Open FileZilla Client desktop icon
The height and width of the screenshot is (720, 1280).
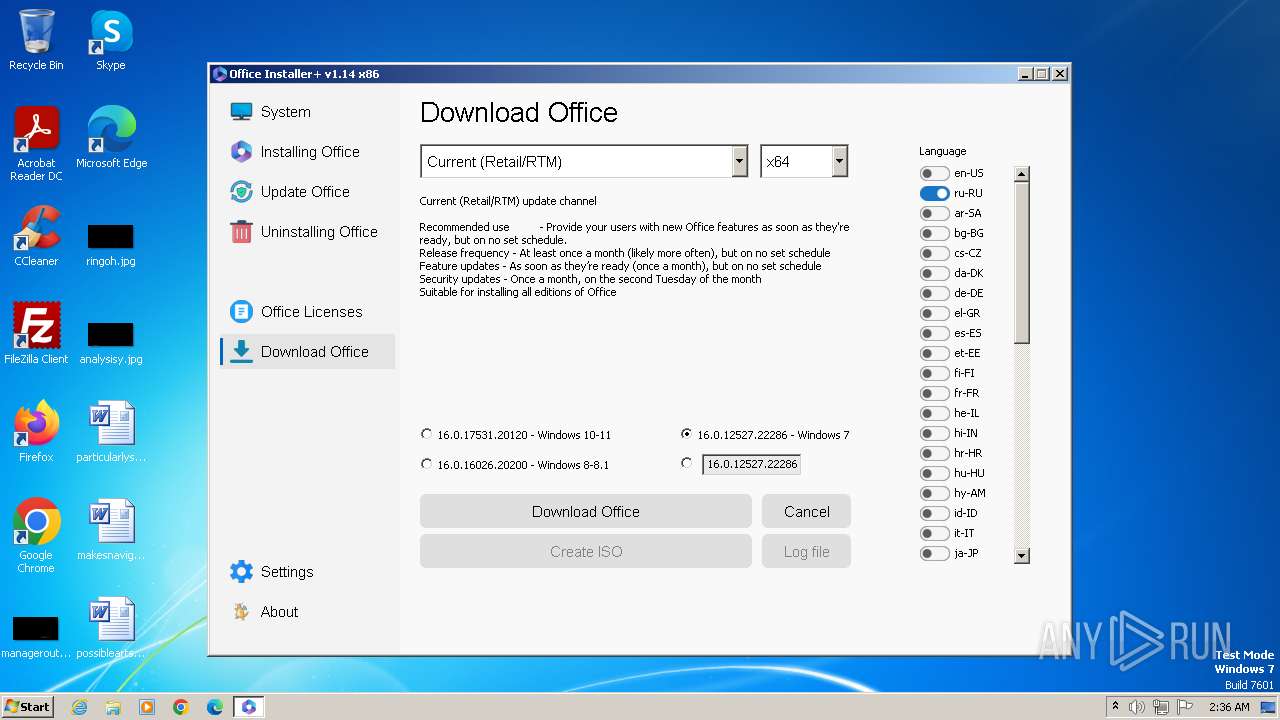[36, 333]
